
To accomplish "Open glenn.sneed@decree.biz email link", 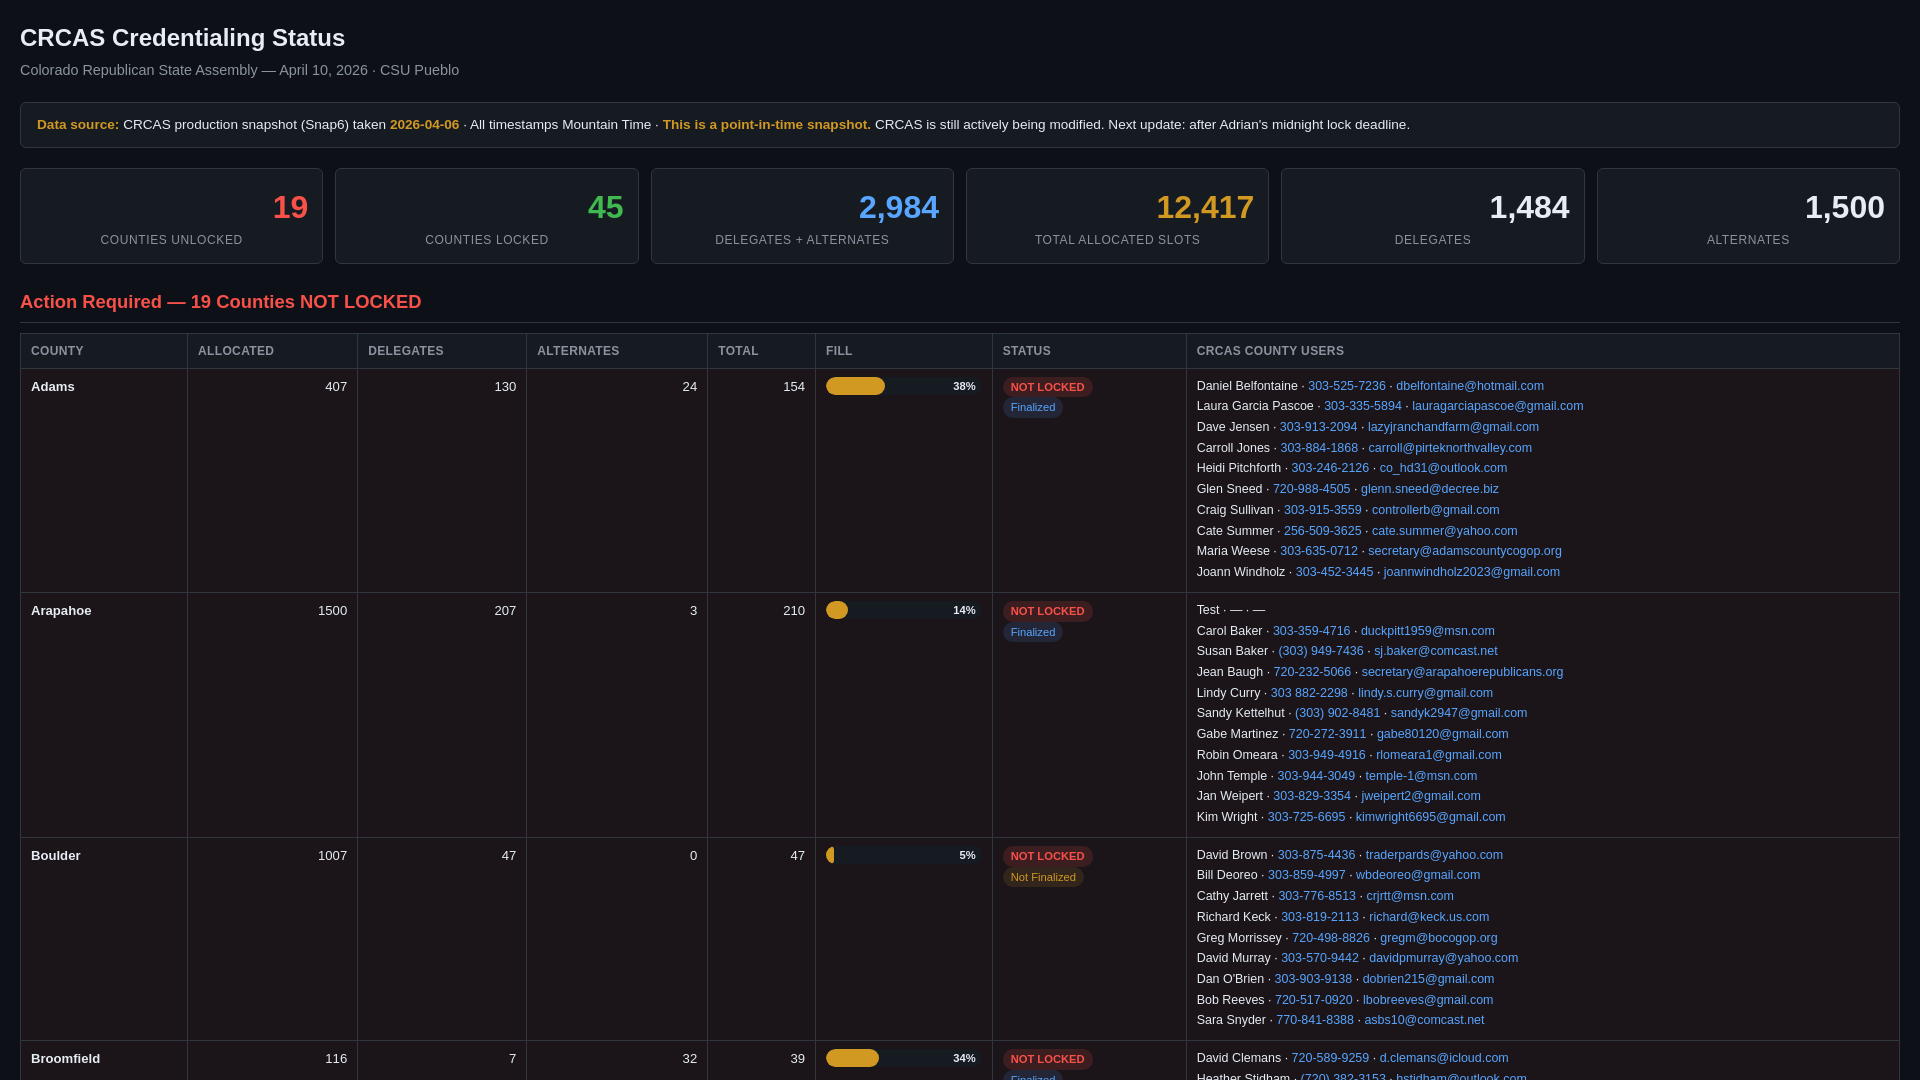I will [x=1429, y=489].
